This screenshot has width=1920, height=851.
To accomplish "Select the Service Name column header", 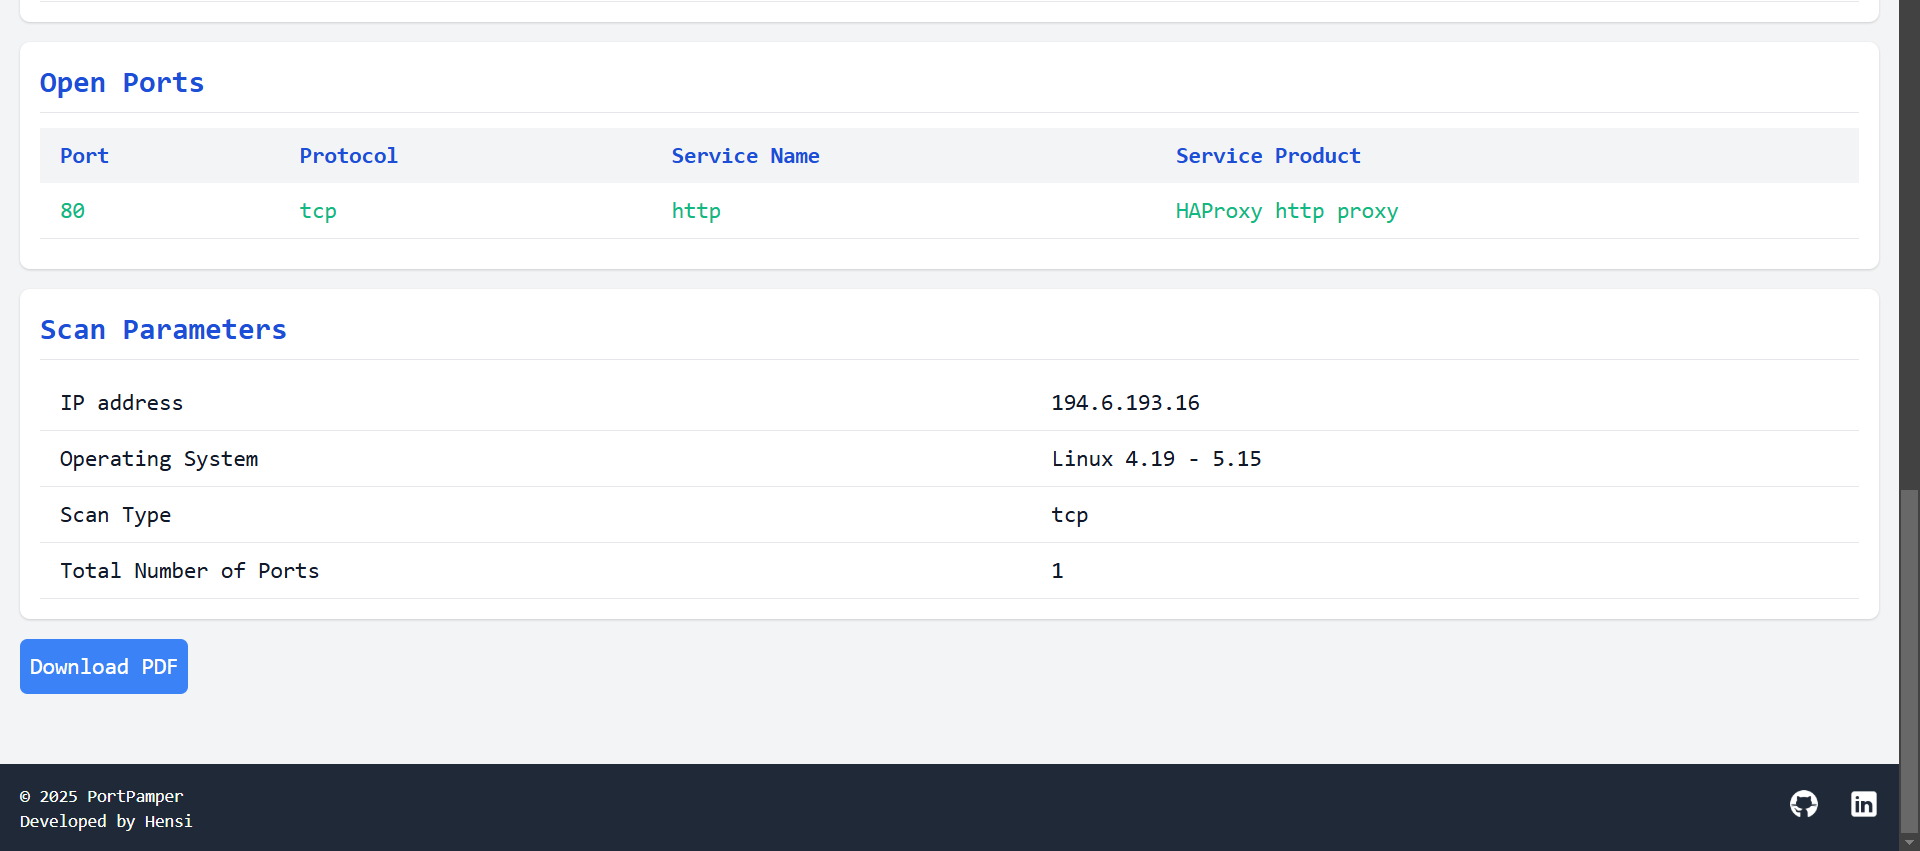I will pyautogui.click(x=746, y=156).
